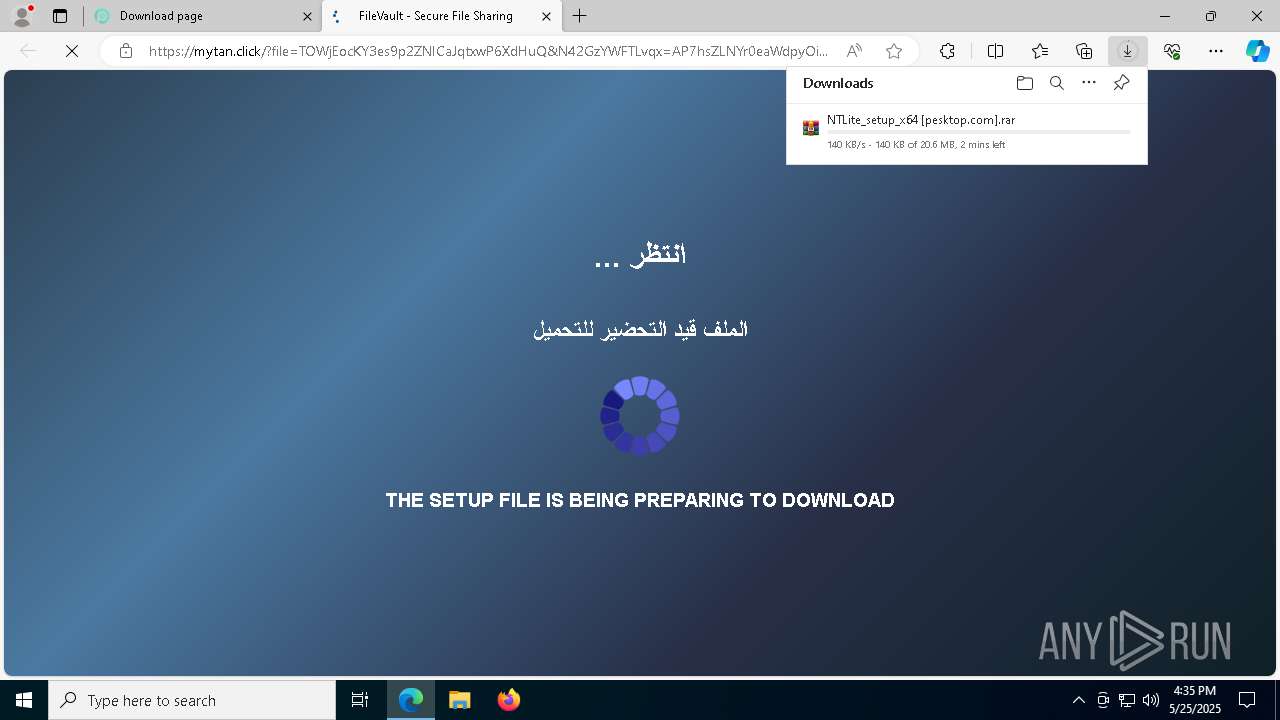The width and height of the screenshot is (1280, 720).
Task: Open a new tab with plus button
Action: (x=580, y=16)
